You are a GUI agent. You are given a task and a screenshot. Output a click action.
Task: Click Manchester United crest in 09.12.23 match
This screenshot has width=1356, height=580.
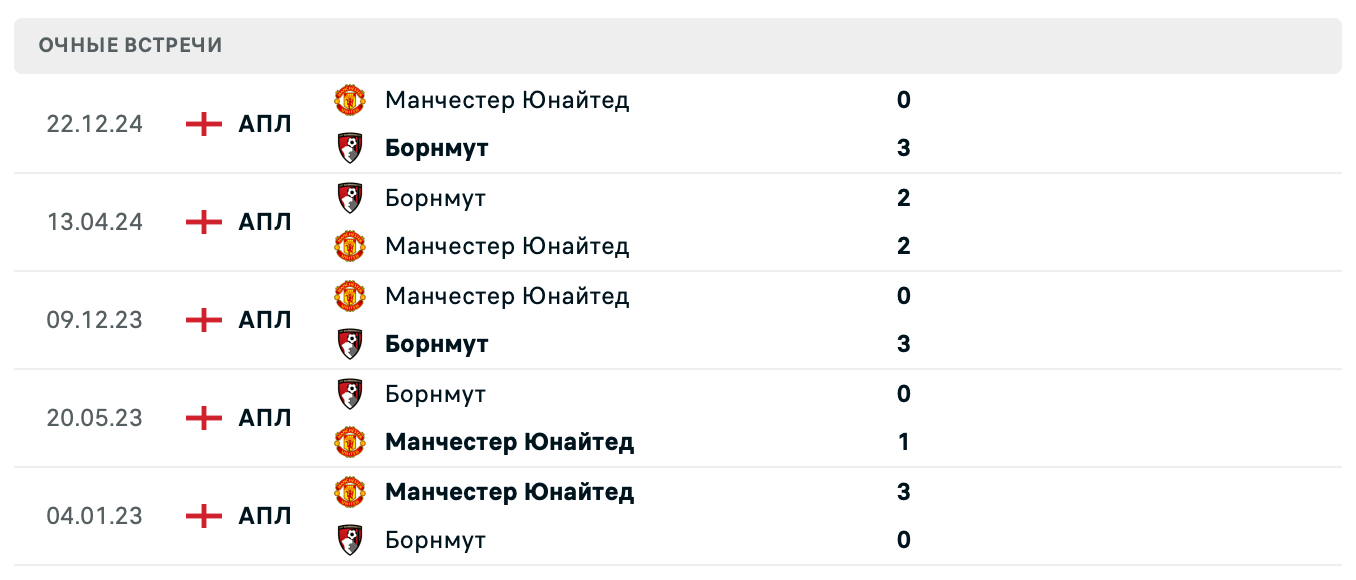[349, 296]
